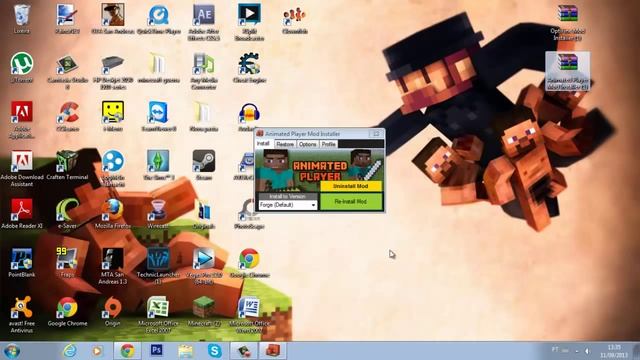Open the Adobe After Effects desktop shortcut
Image resolution: width=640 pixels, height=360 pixels.
click(x=204, y=22)
